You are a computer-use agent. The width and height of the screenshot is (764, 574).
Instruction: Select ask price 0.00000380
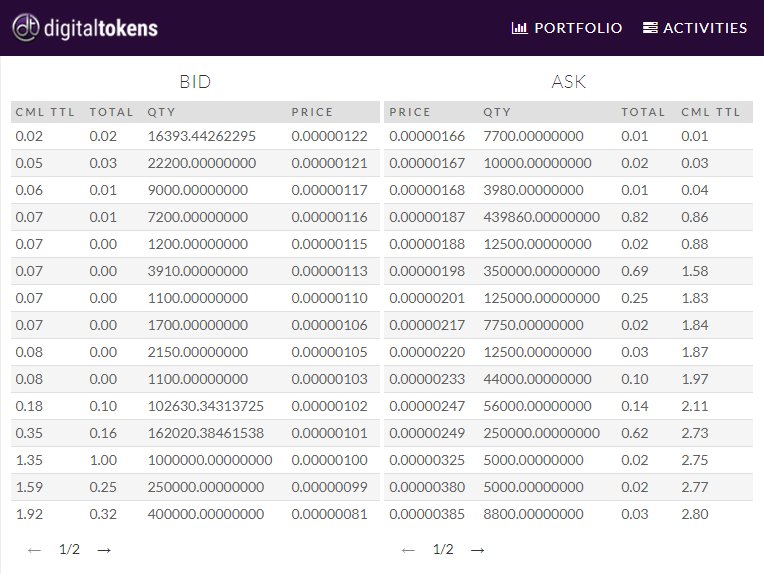[x=427, y=487]
